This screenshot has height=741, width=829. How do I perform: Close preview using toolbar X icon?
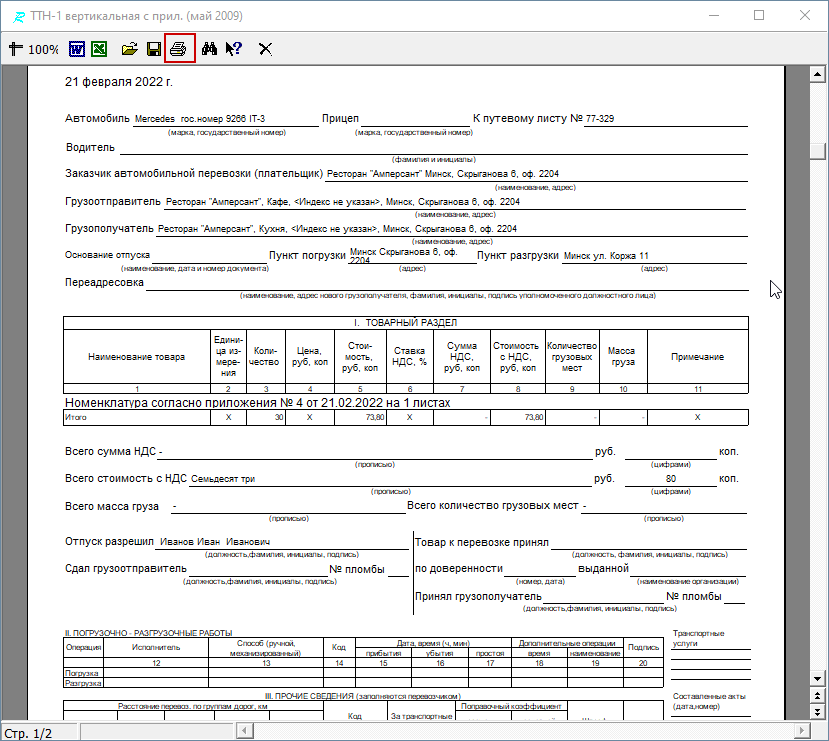click(x=266, y=48)
